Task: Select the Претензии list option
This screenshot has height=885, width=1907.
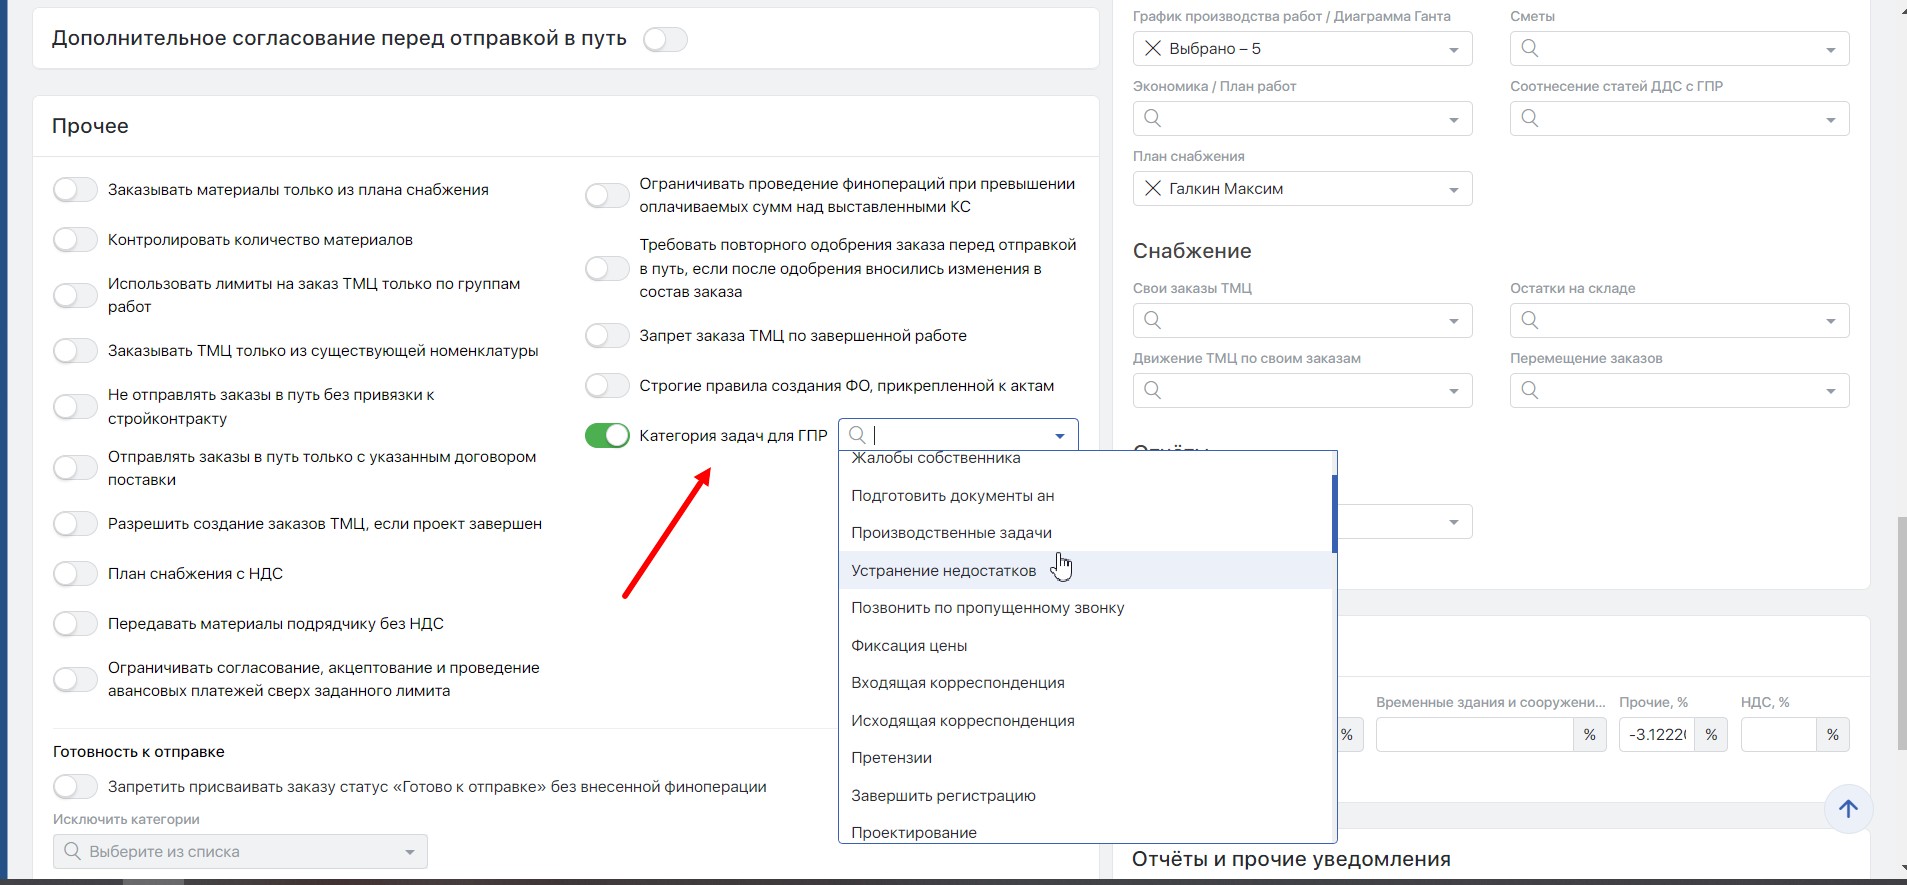Action: 891,758
